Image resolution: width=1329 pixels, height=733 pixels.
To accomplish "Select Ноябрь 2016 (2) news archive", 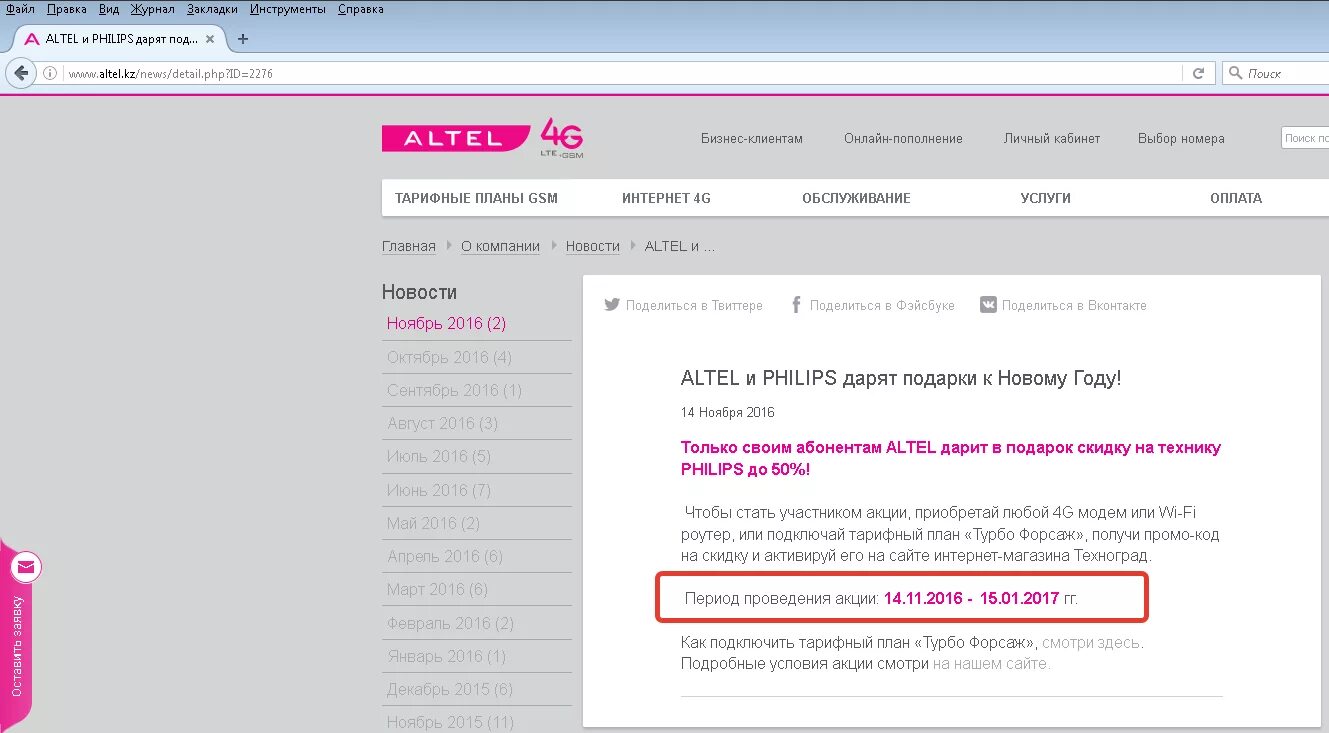I will [x=446, y=324].
